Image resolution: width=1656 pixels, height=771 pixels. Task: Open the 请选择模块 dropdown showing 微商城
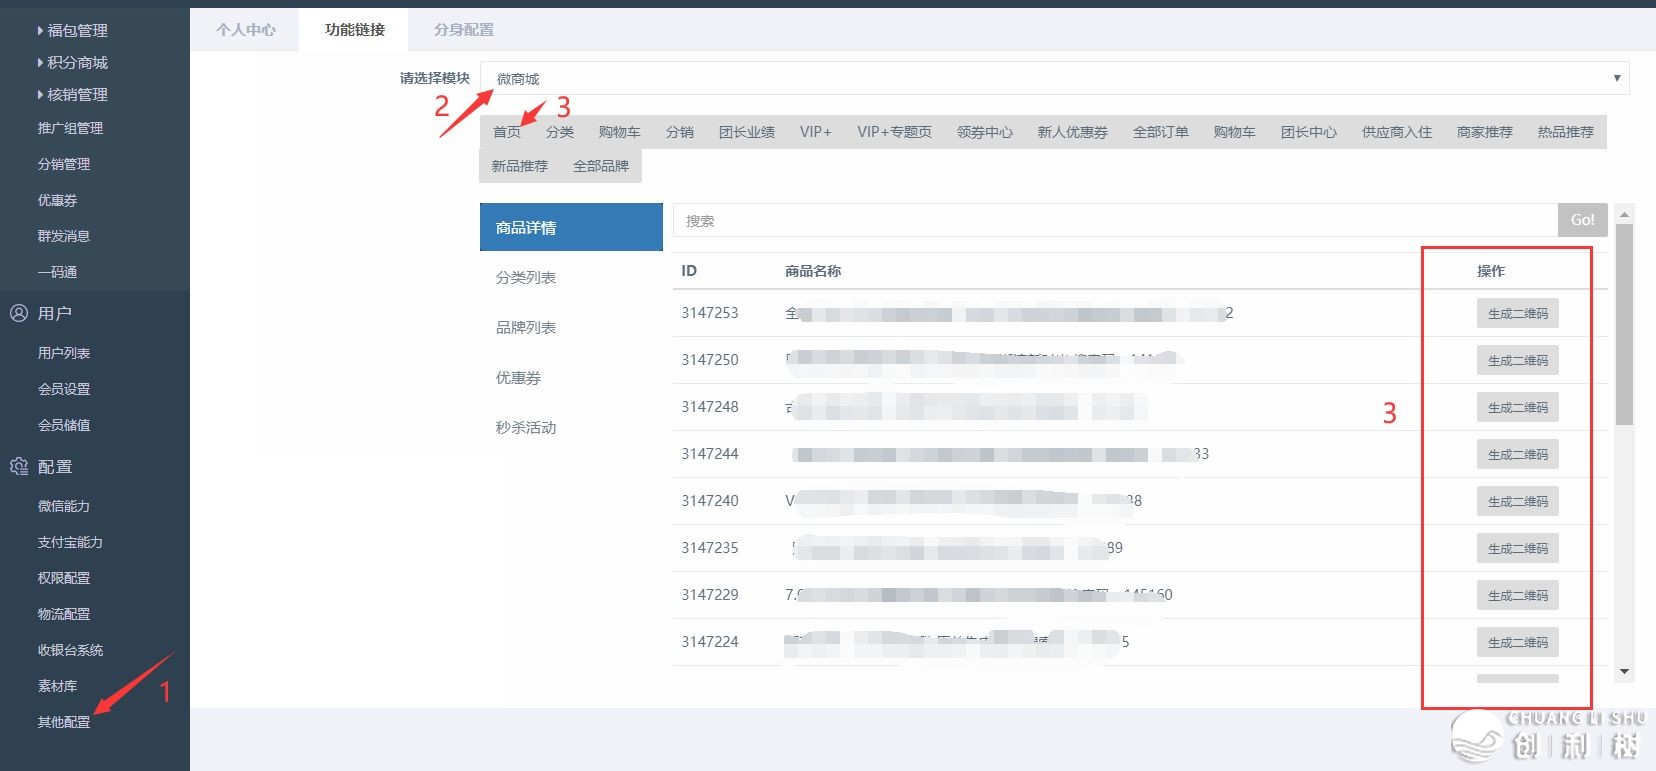point(1055,78)
